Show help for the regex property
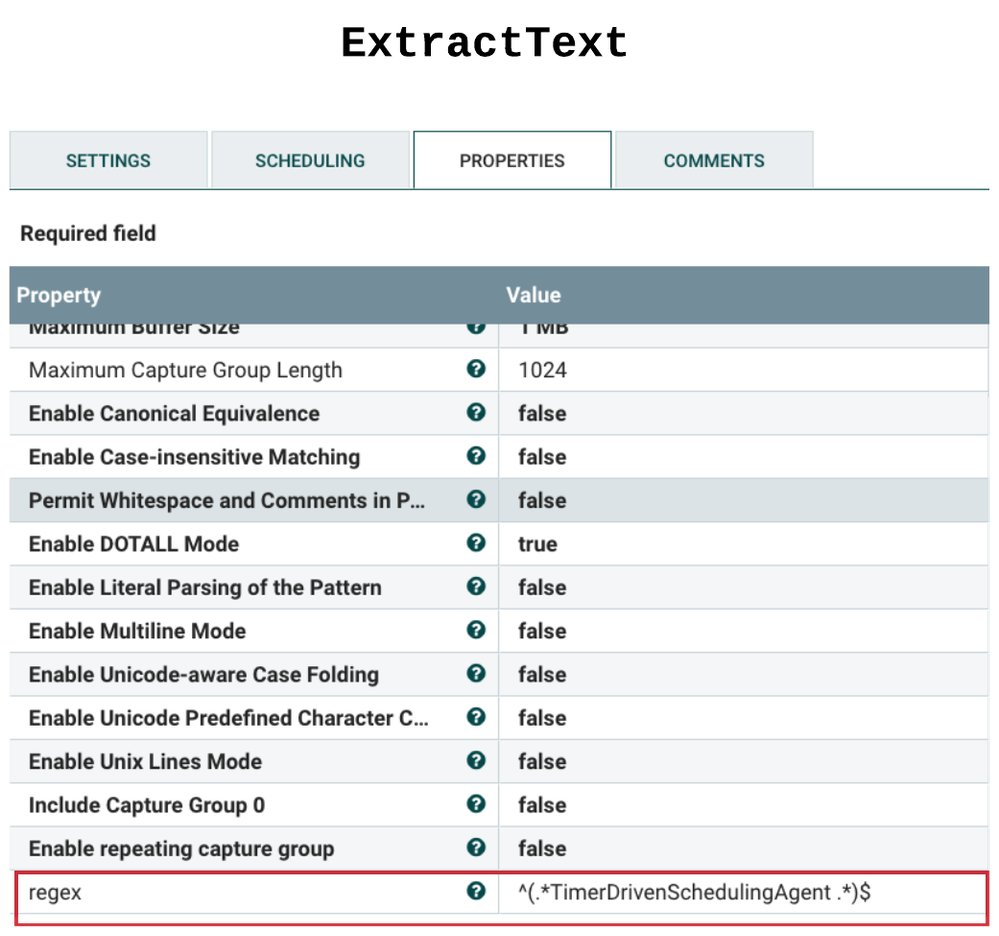This screenshot has height=936, width=999. coord(477,891)
